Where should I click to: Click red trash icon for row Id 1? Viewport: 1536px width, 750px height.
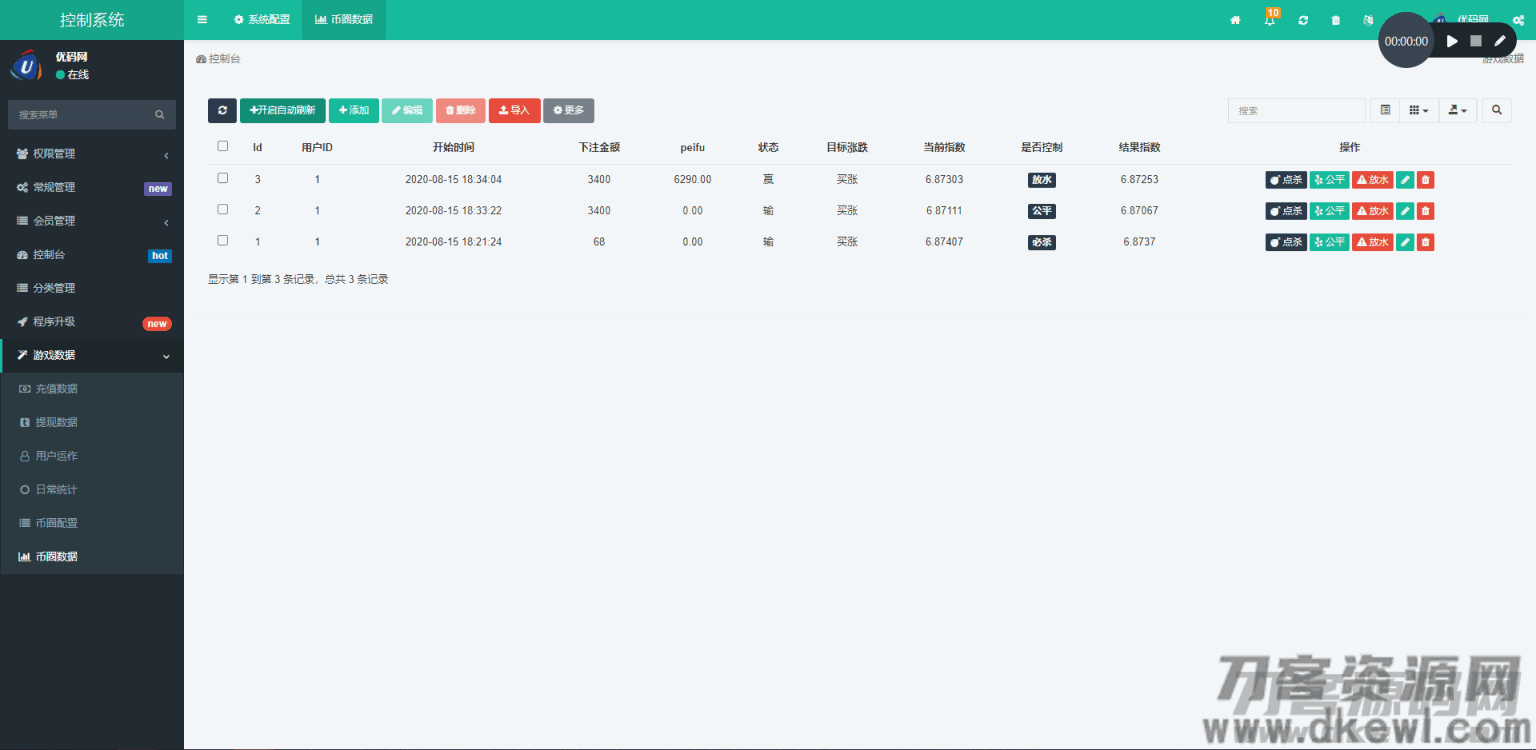coord(1425,242)
